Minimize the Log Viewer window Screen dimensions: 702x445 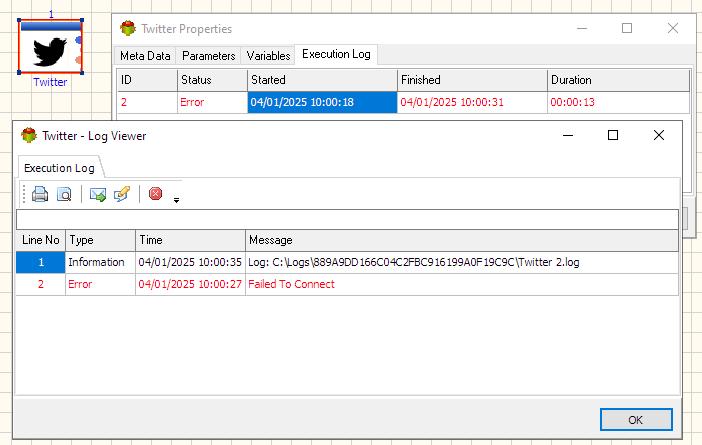[568, 135]
